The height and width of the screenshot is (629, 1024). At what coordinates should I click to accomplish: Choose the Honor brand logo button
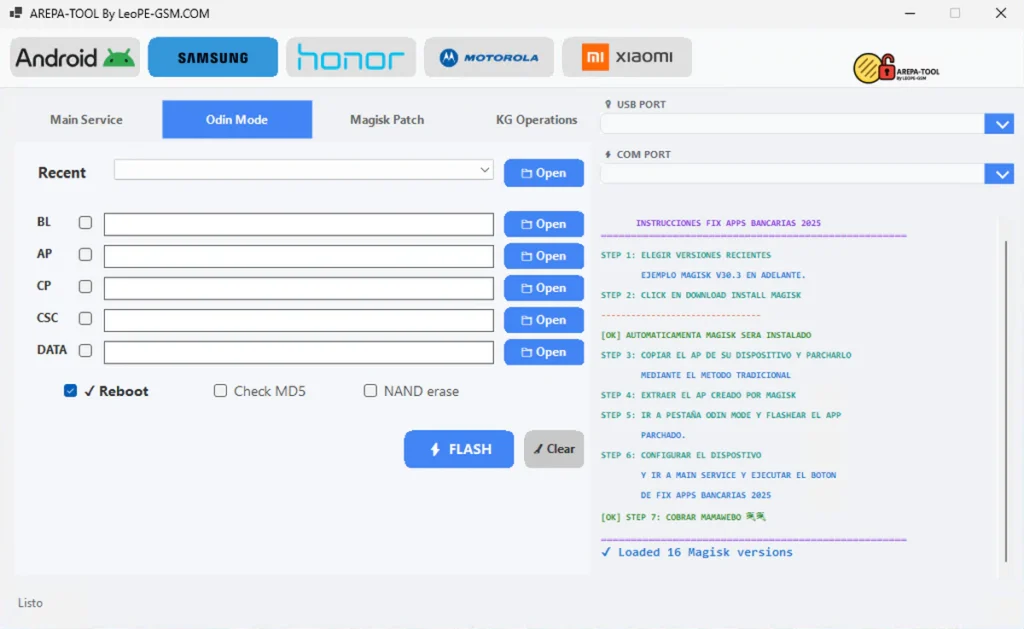(351, 58)
